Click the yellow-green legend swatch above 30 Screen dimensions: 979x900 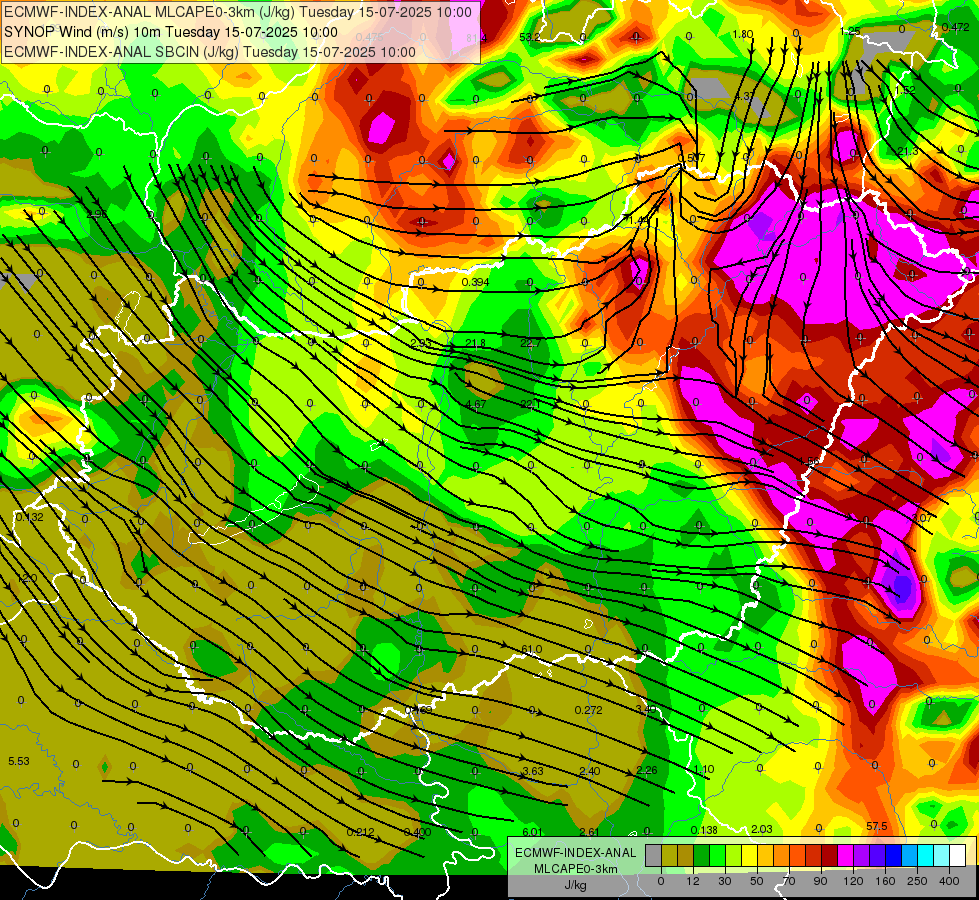[734, 855]
